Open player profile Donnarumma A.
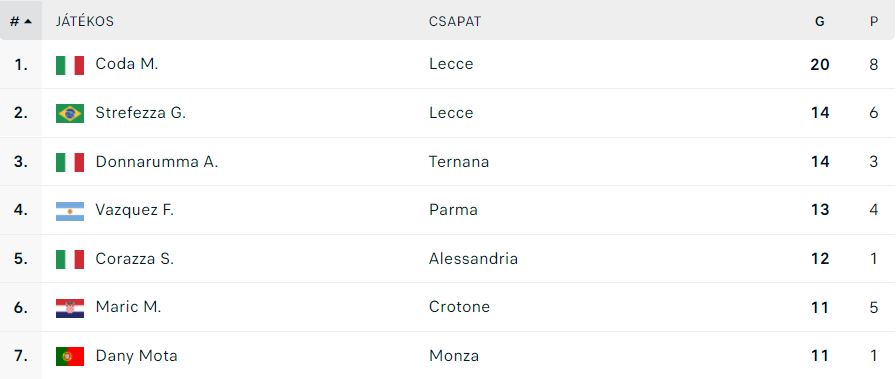896x379 pixels. pos(157,162)
